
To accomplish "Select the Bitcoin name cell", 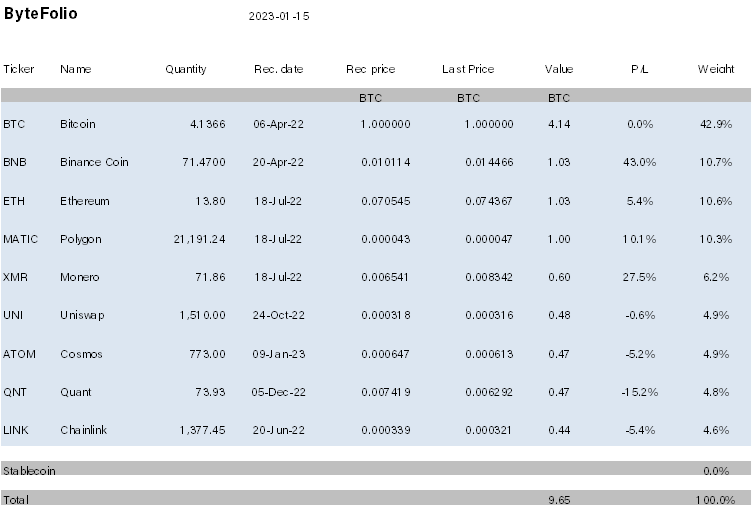I will (x=78, y=124).
